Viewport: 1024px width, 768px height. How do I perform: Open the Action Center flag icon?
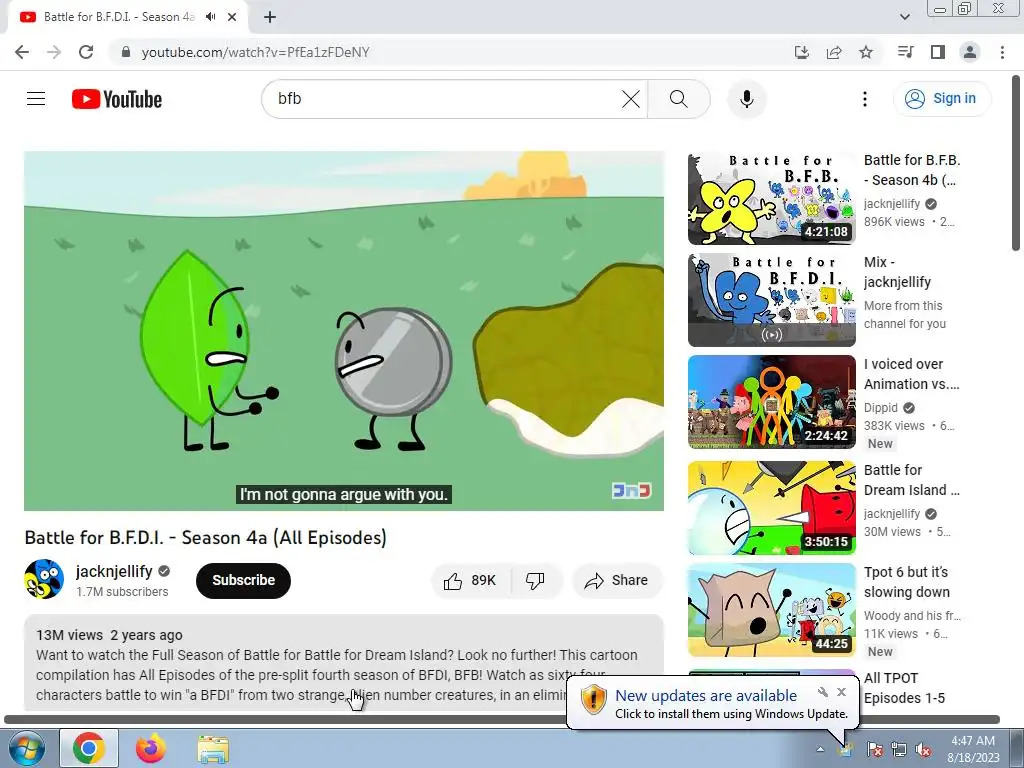tap(875, 749)
